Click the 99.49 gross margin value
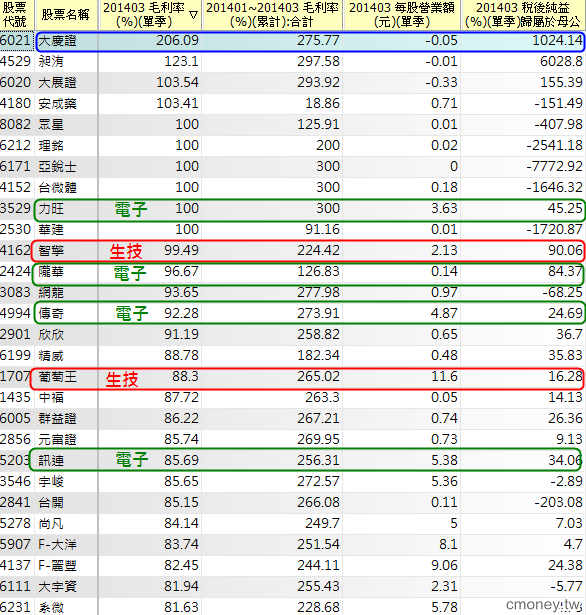The image size is (586, 615). [x=181, y=250]
